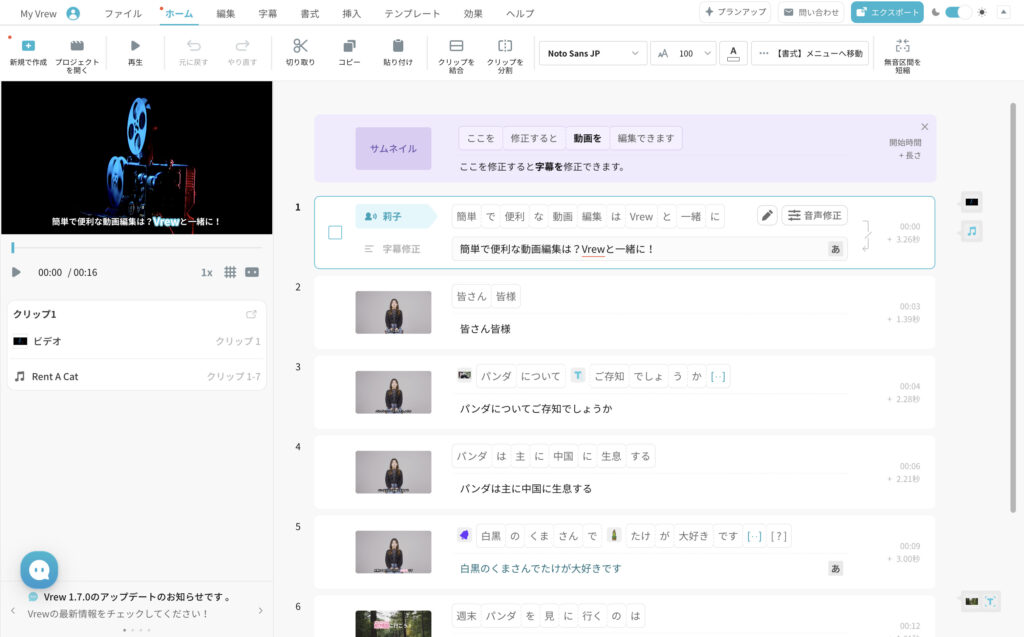Click the 音声修正 button in clip 1
Viewport: 1024px width, 637px height.
coord(815,216)
